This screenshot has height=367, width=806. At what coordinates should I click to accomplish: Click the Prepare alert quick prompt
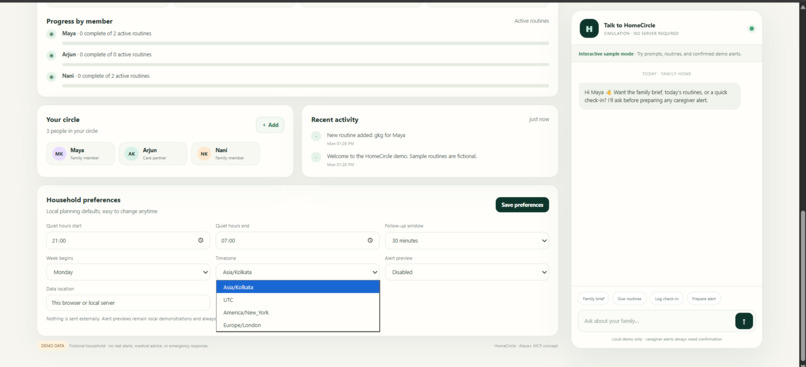pyautogui.click(x=704, y=299)
